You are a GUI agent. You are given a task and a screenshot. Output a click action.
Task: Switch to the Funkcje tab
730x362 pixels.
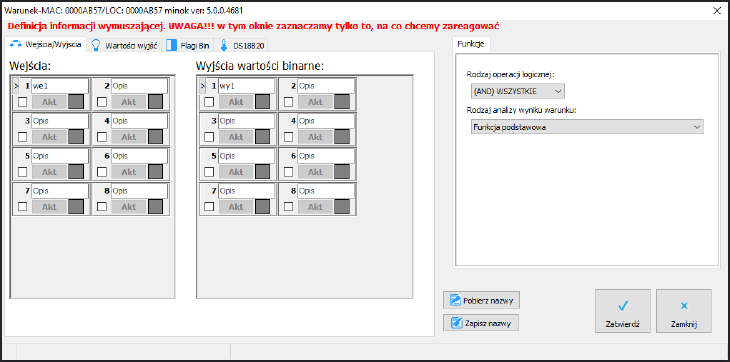471,45
